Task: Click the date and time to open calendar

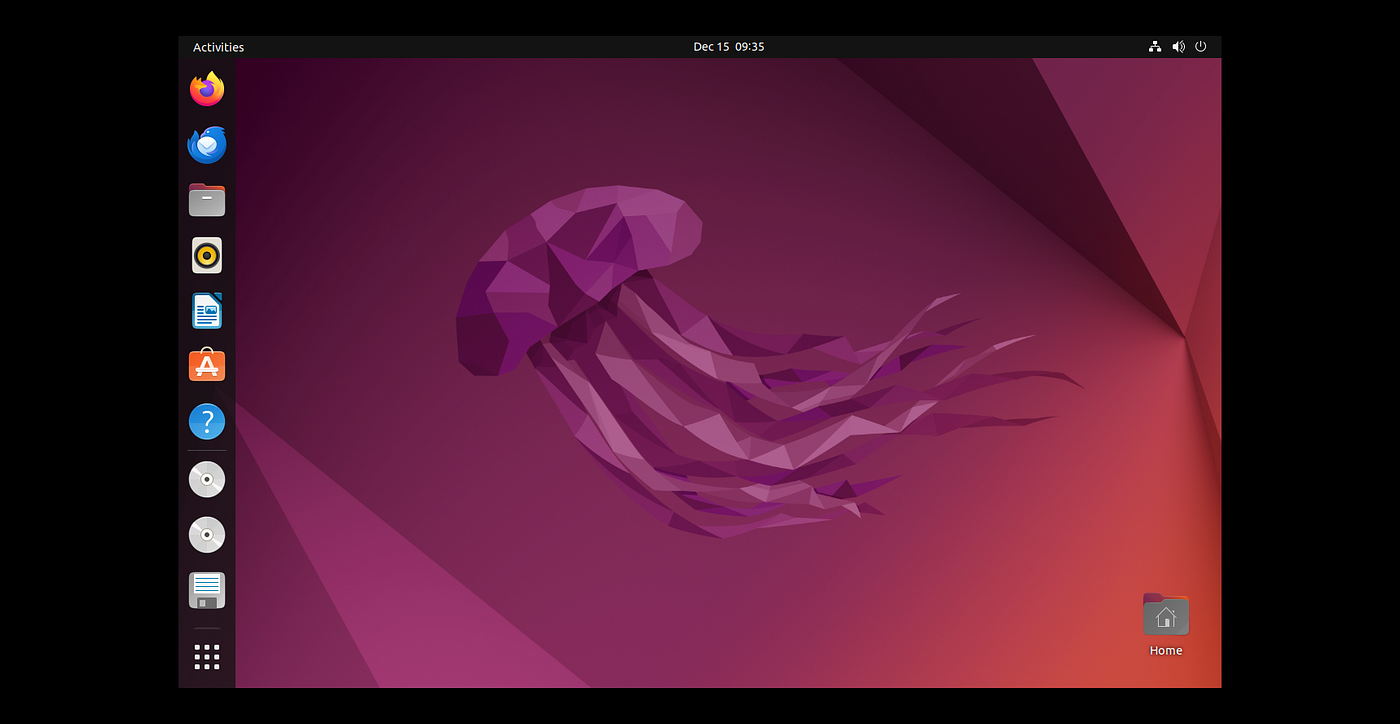Action: point(729,46)
